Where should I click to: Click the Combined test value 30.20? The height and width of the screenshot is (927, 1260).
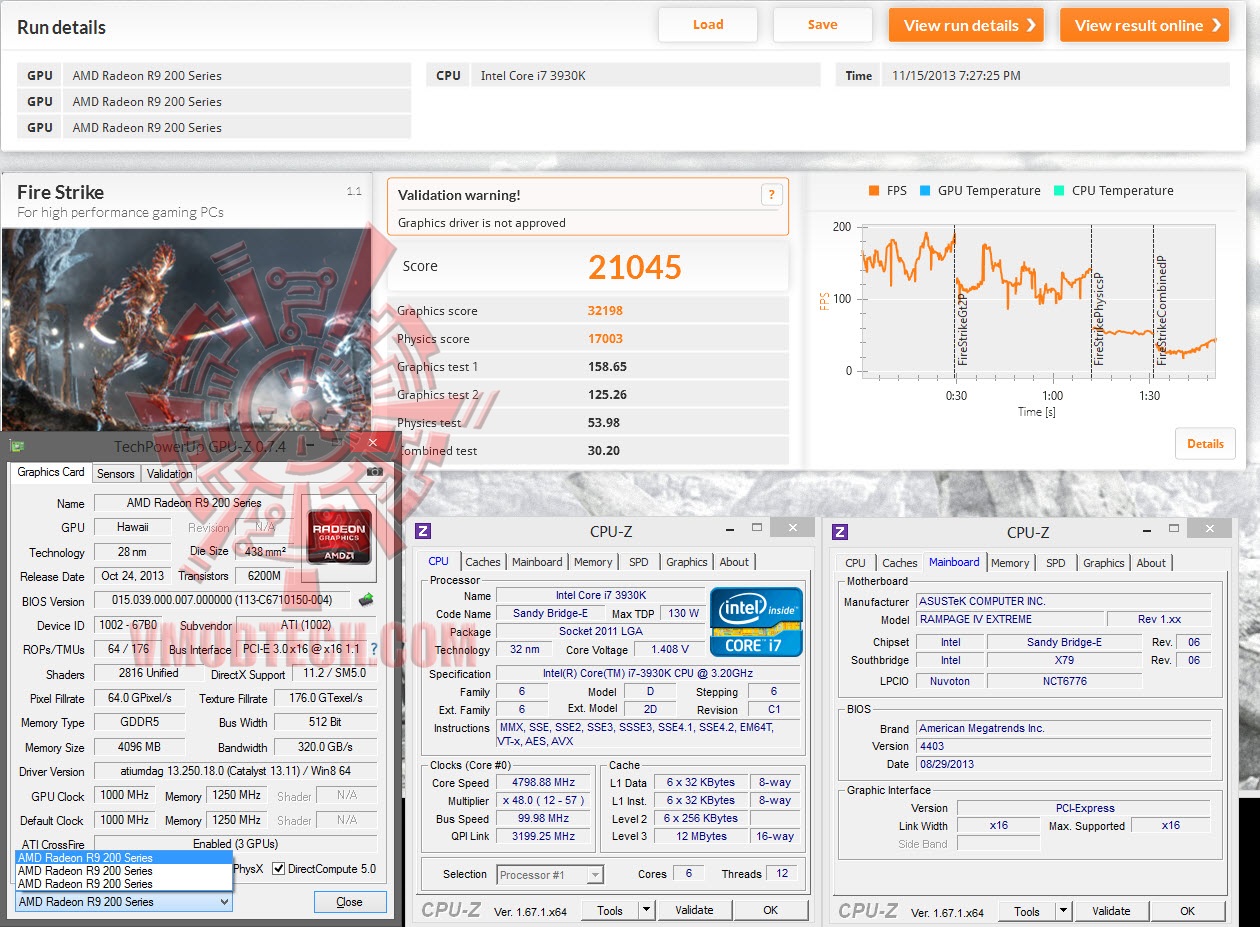click(x=603, y=451)
